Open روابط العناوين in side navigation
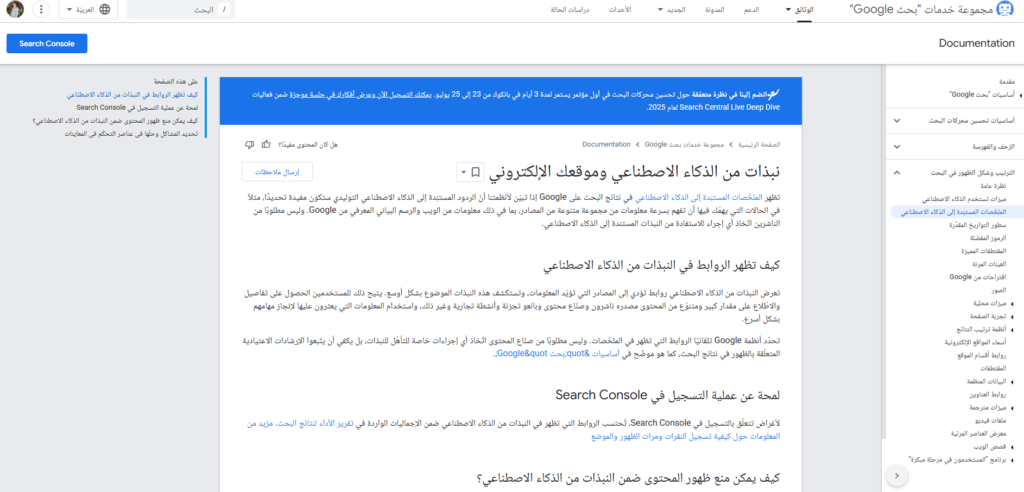Viewport: 1024px width, 492px height. (x=989, y=395)
